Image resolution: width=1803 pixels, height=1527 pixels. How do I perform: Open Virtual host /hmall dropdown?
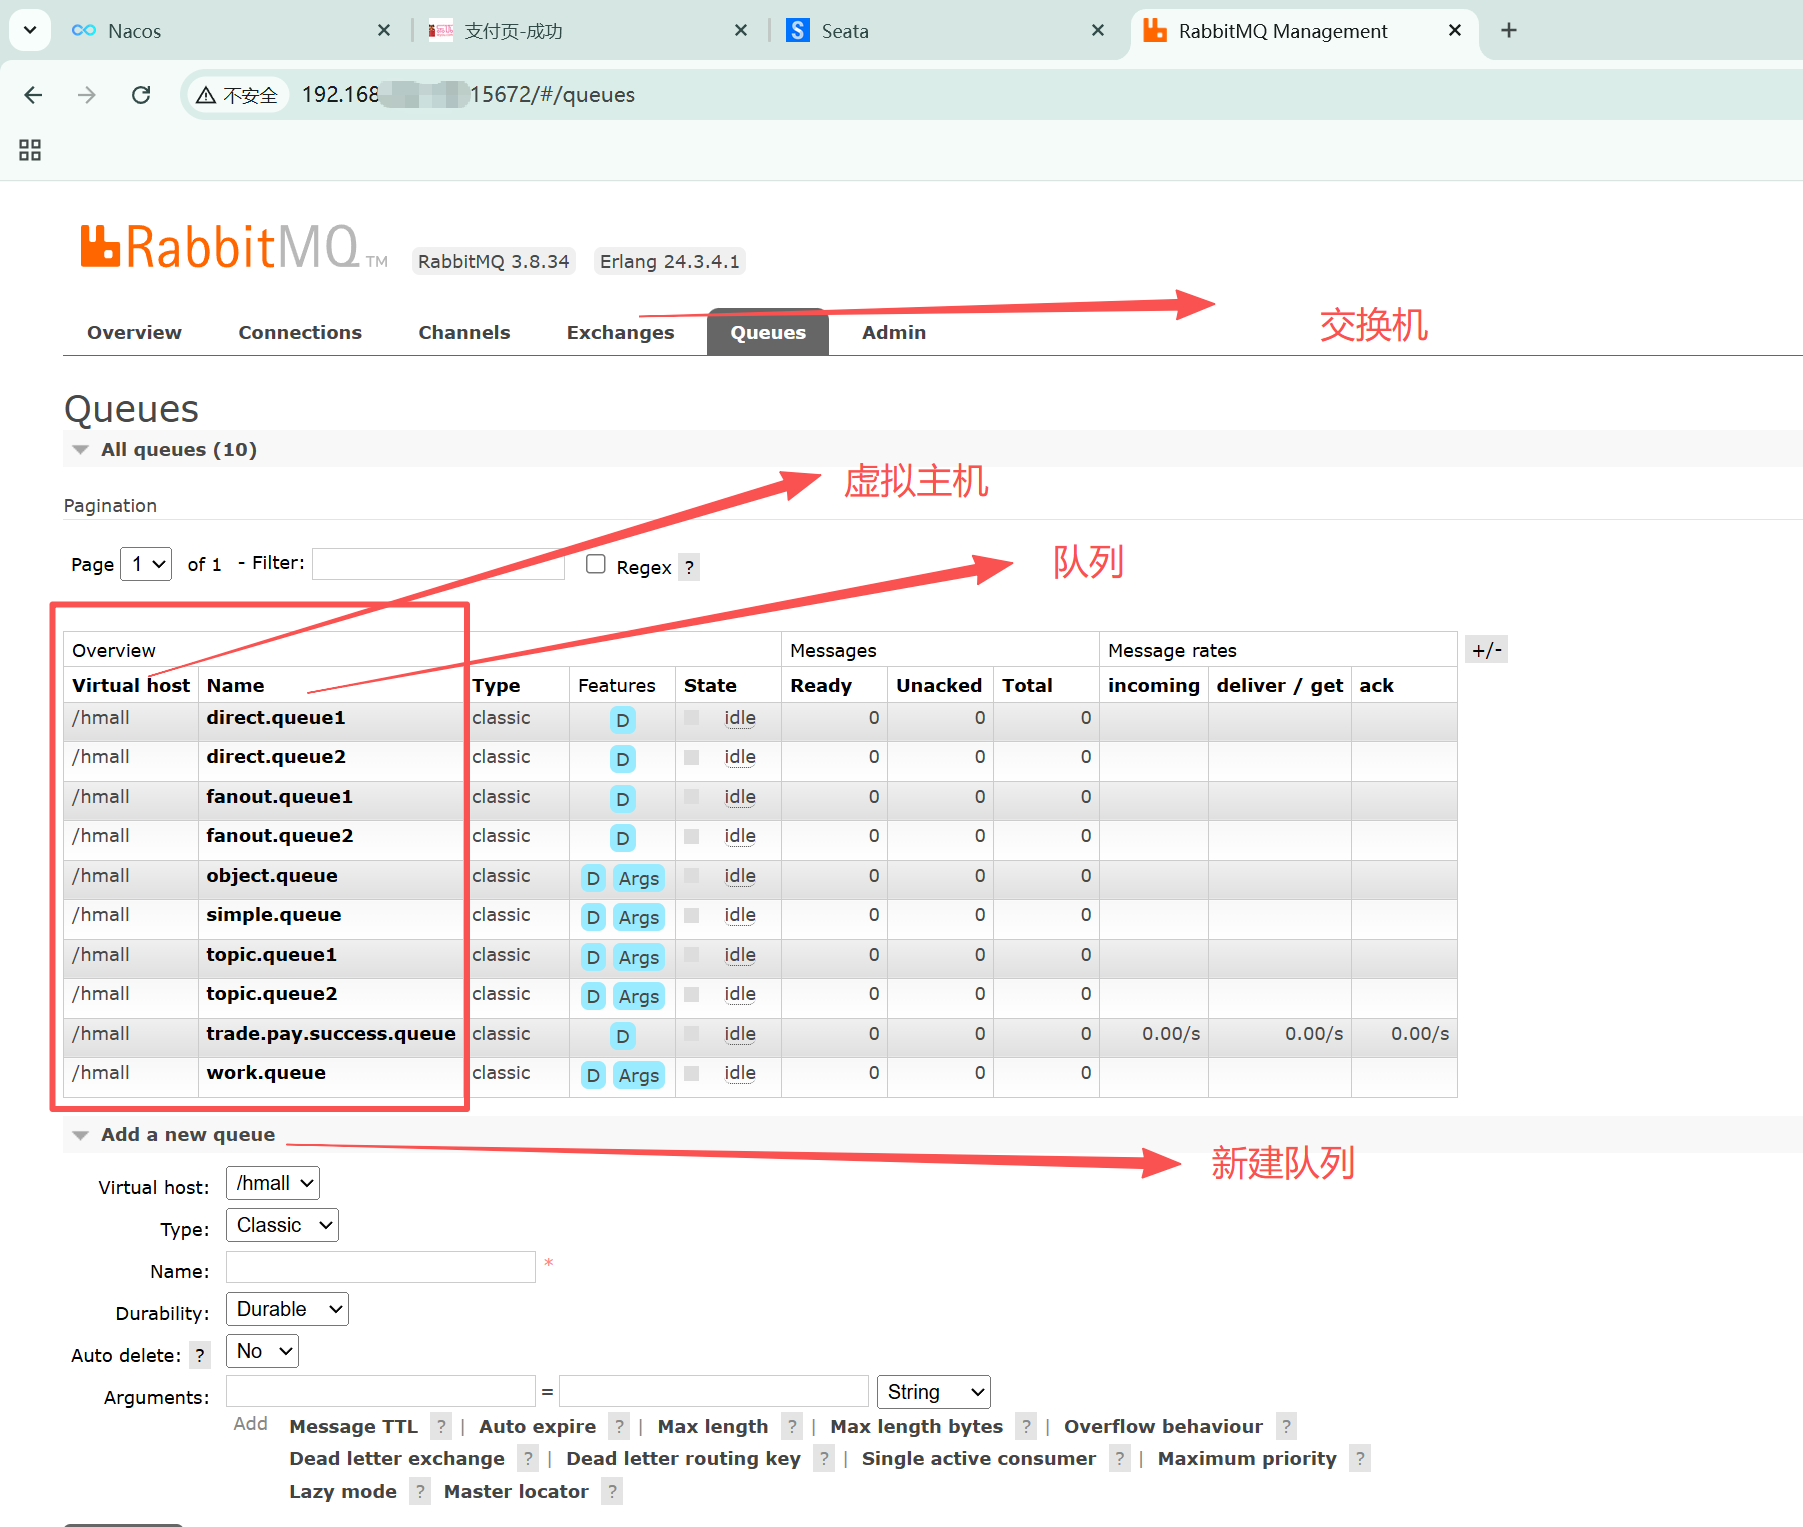[x=273, y=1183]
